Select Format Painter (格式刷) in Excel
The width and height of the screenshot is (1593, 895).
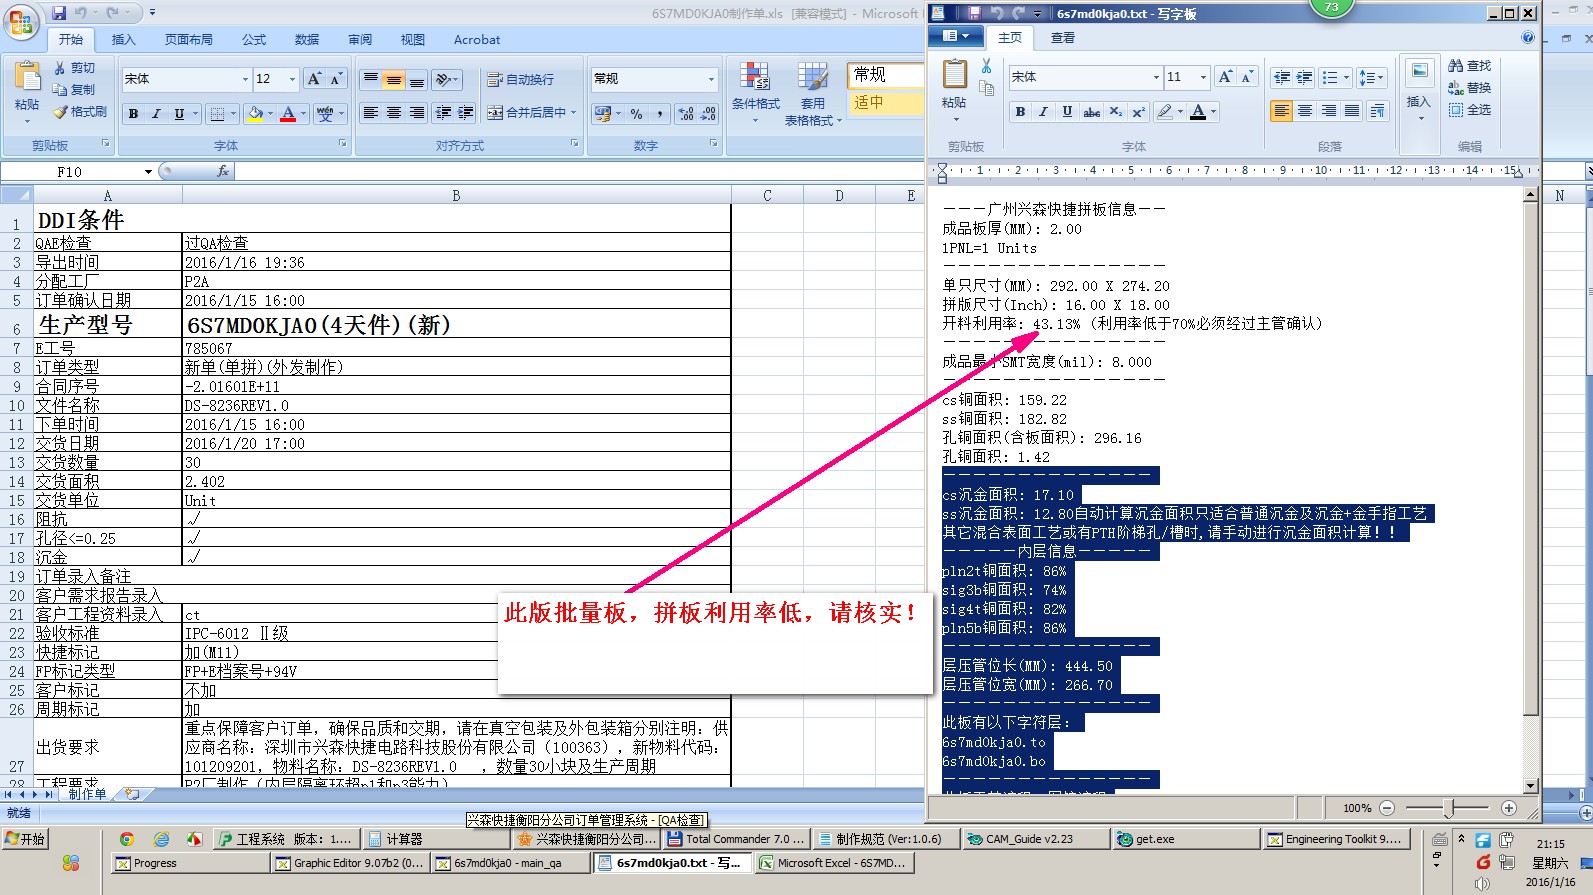click(80, 112)
